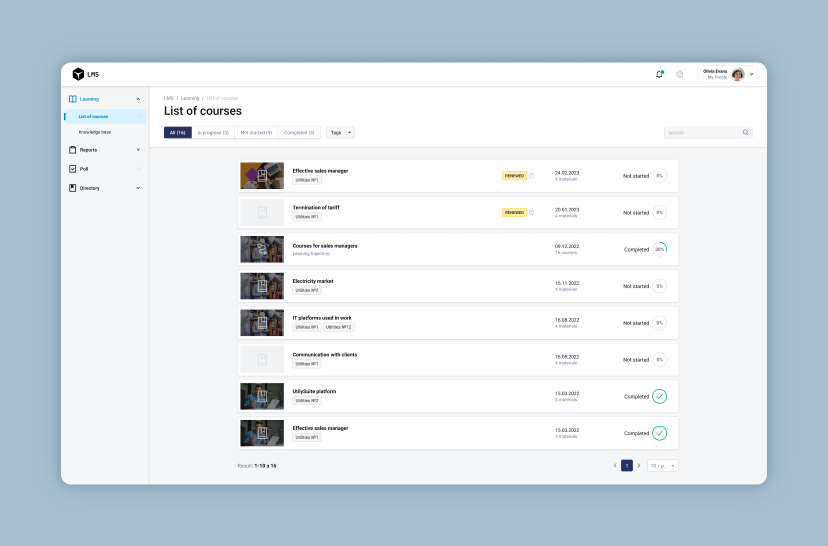Switch to the In progress tab

[213, 132]
